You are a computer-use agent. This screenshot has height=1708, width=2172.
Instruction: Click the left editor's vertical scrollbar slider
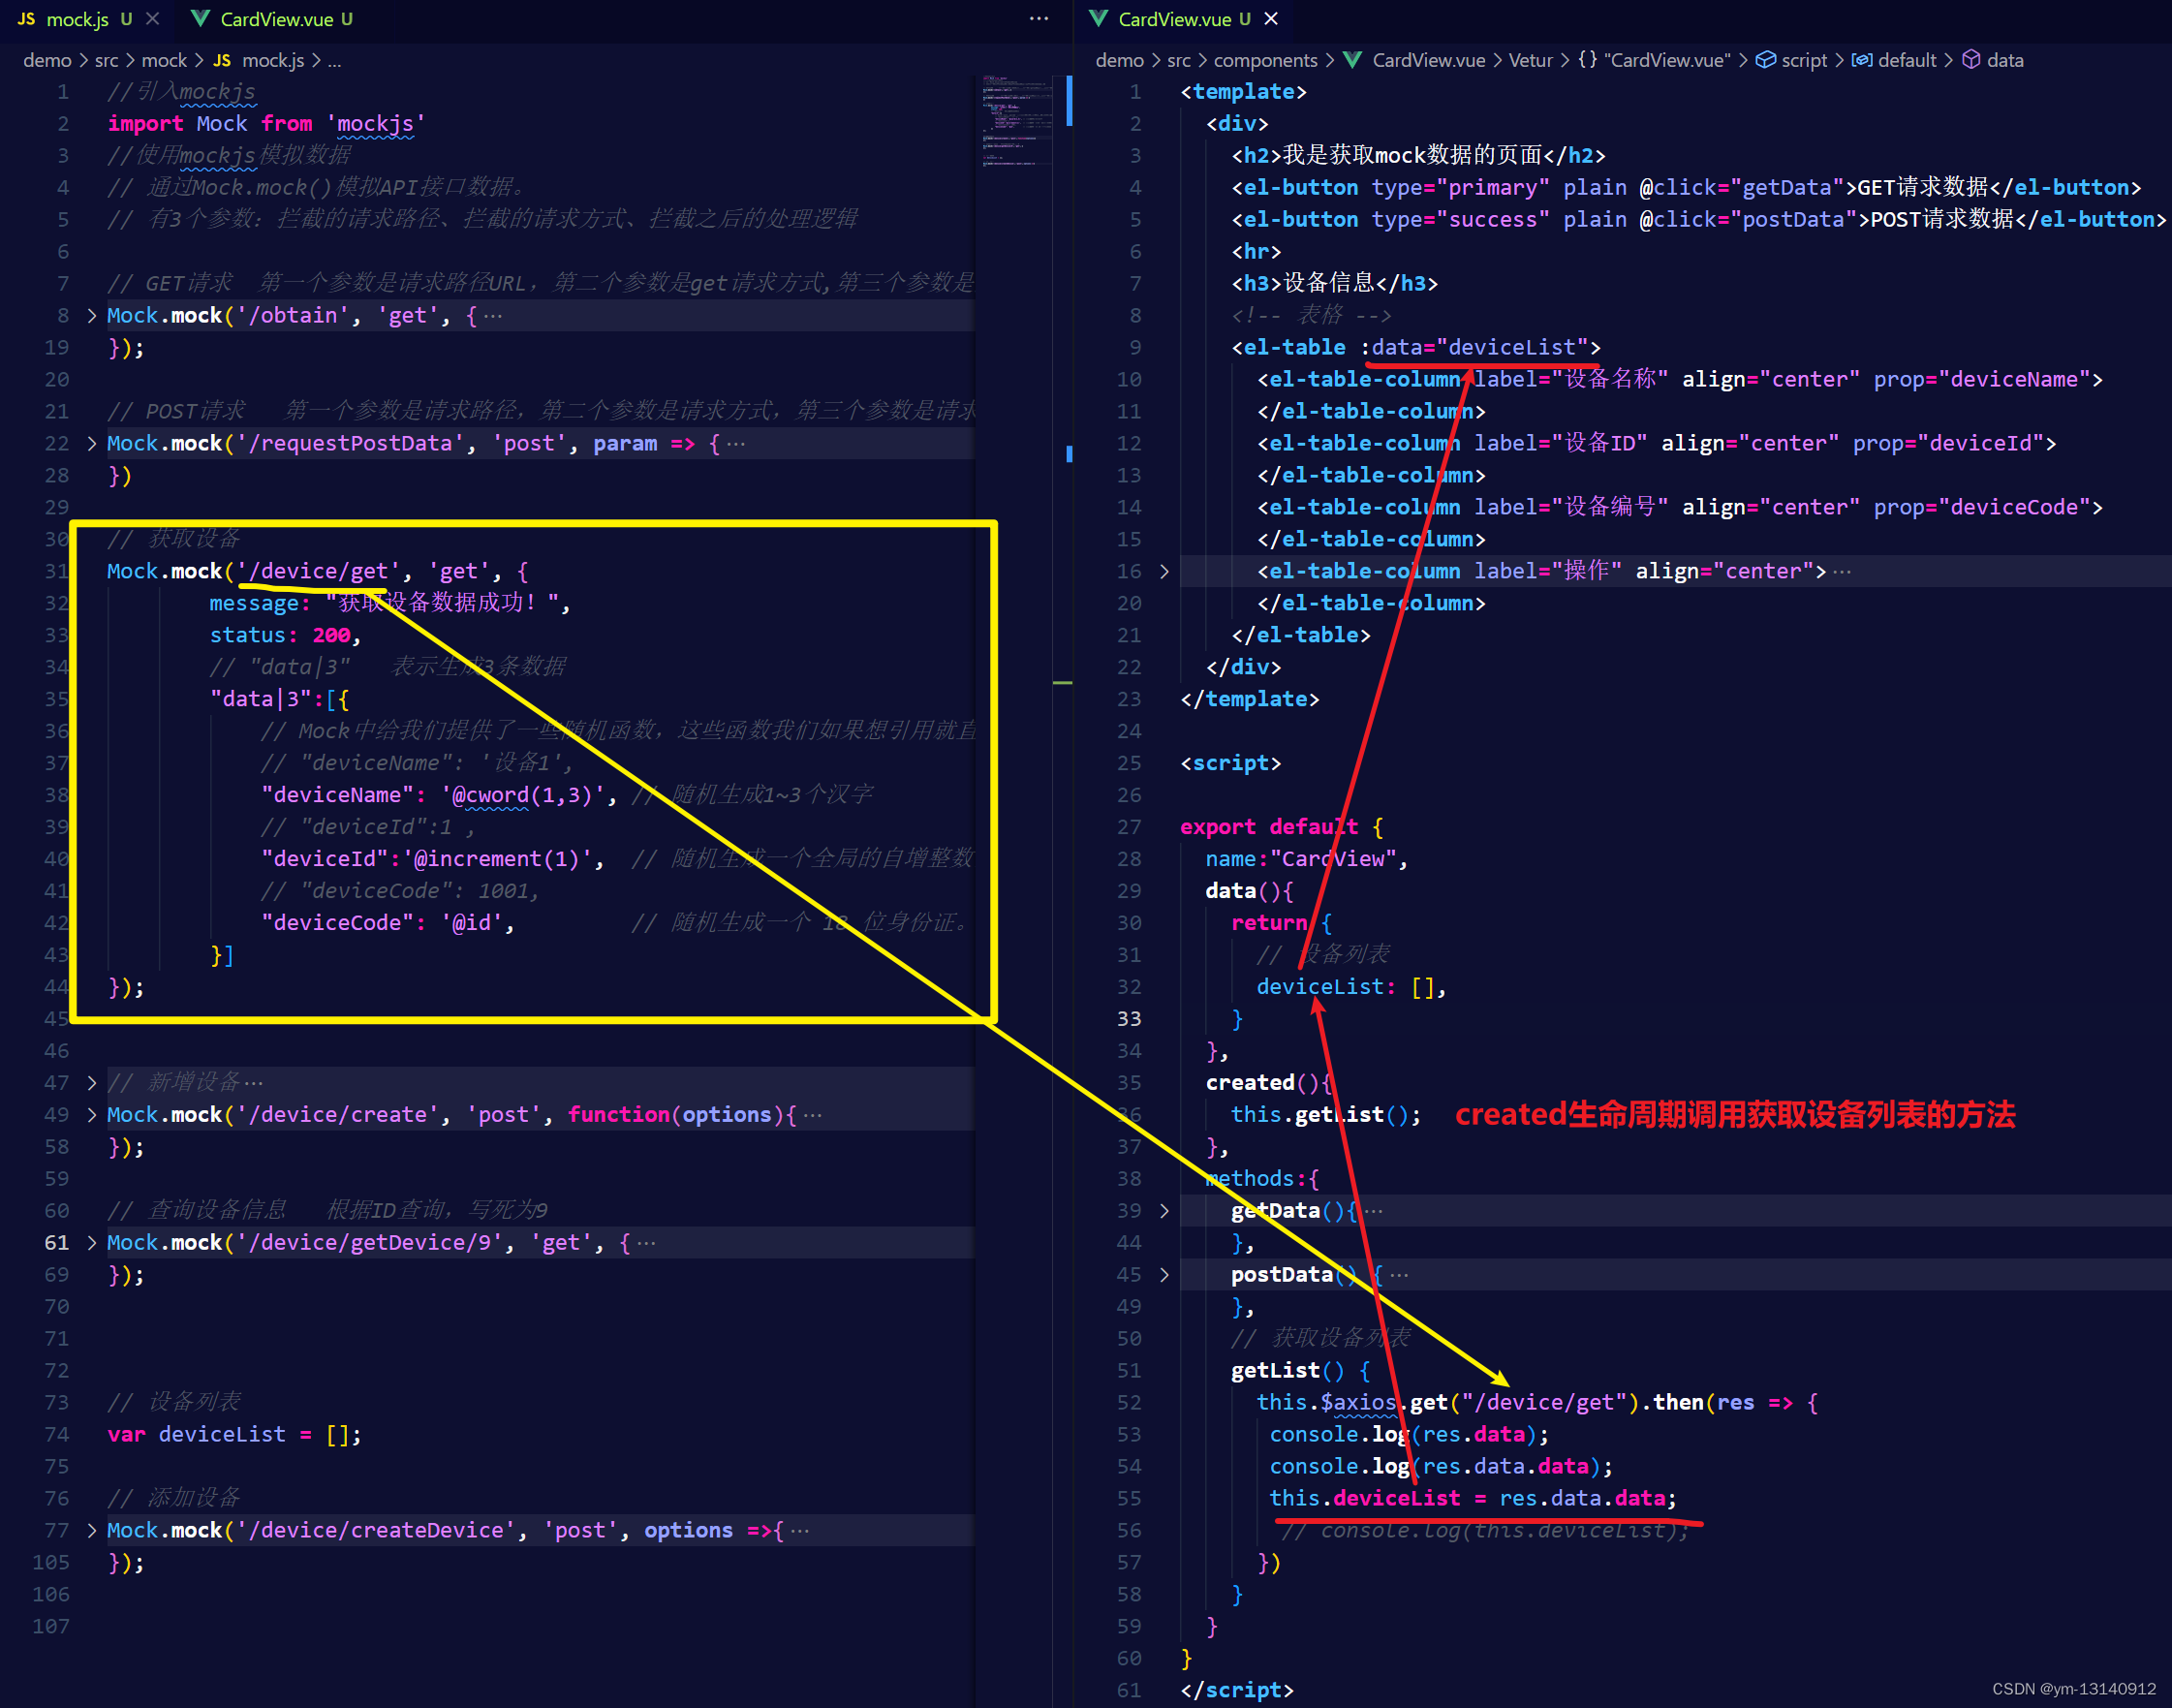click(1068, 101)
